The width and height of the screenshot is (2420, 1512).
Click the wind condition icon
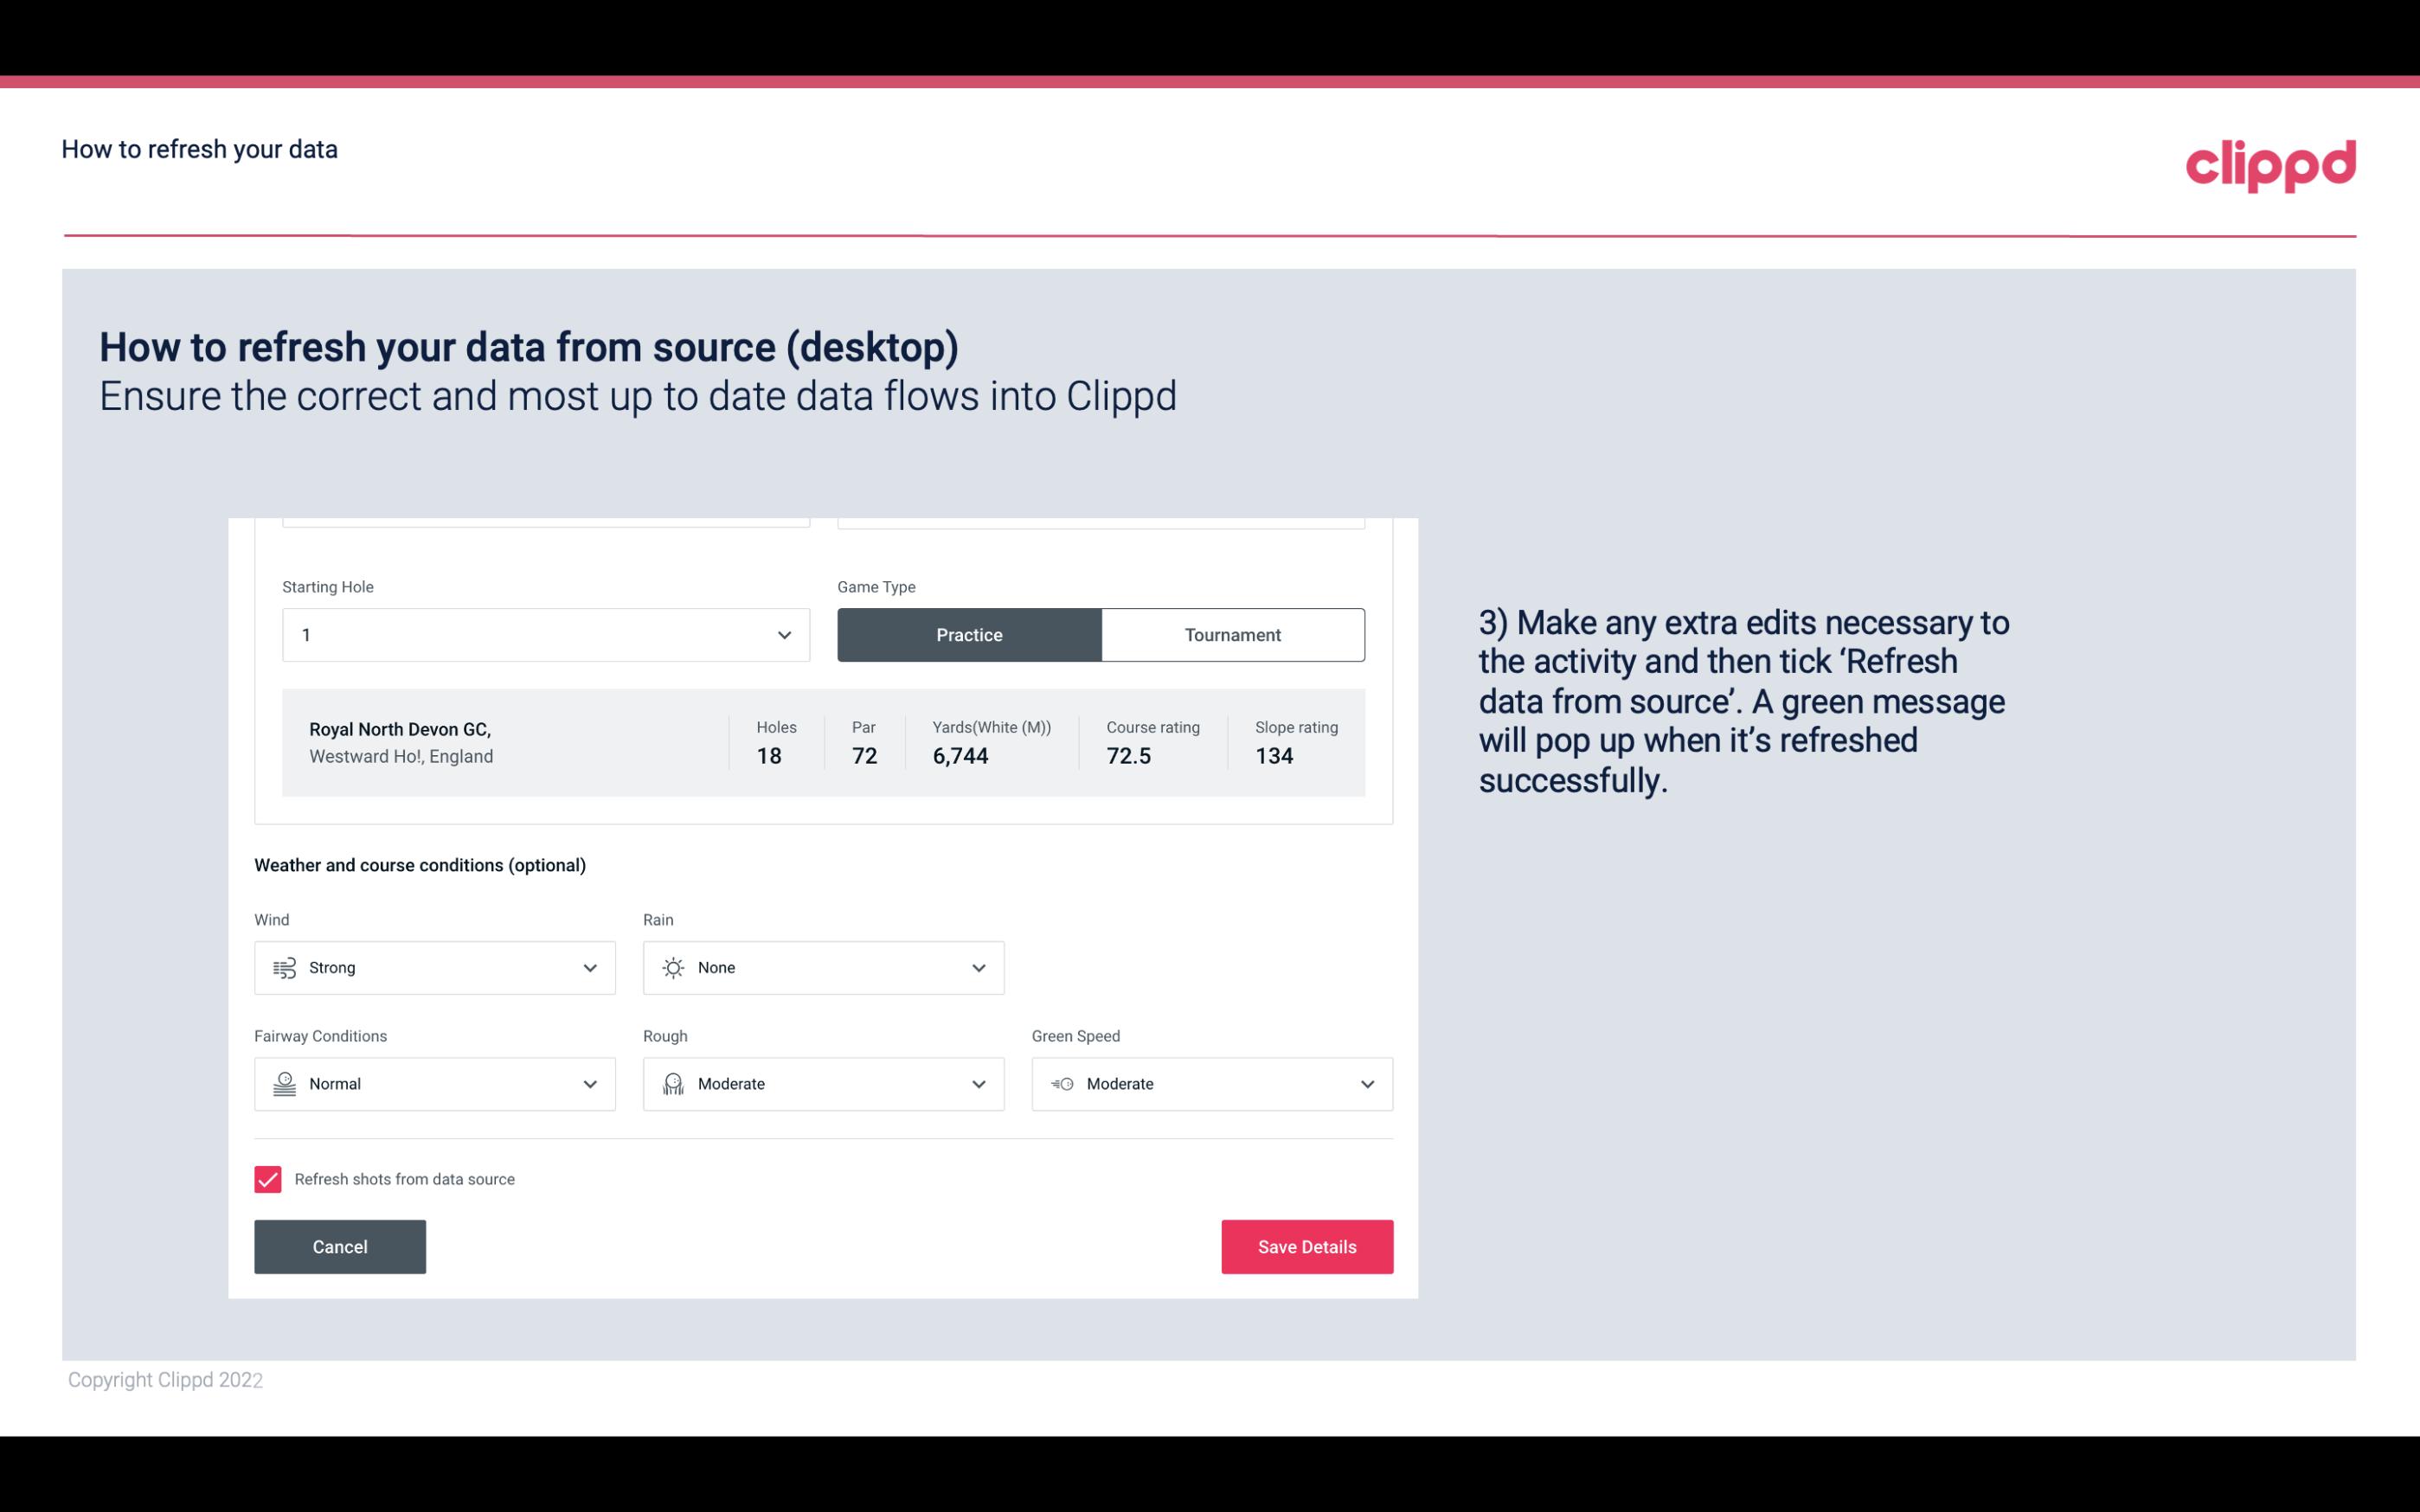point(284,967)
